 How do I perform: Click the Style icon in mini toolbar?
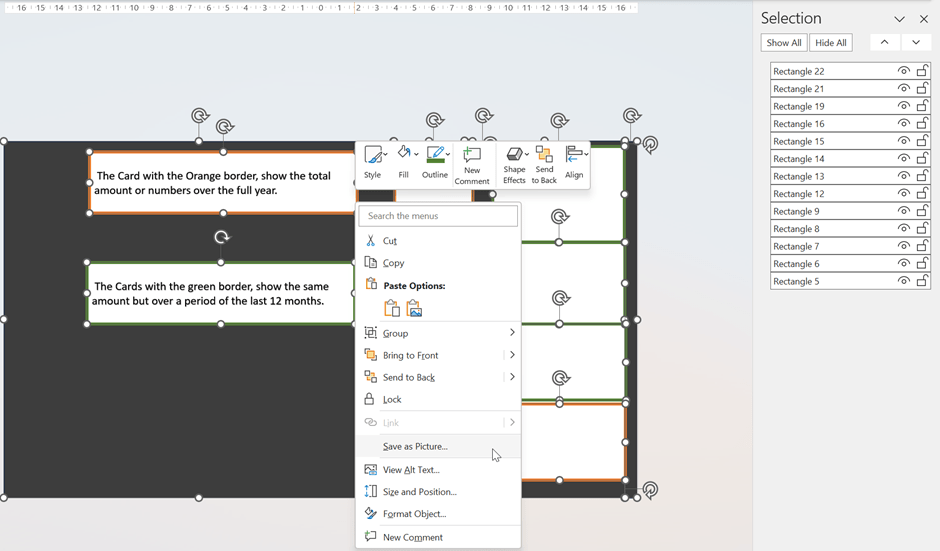coord(373,156)
